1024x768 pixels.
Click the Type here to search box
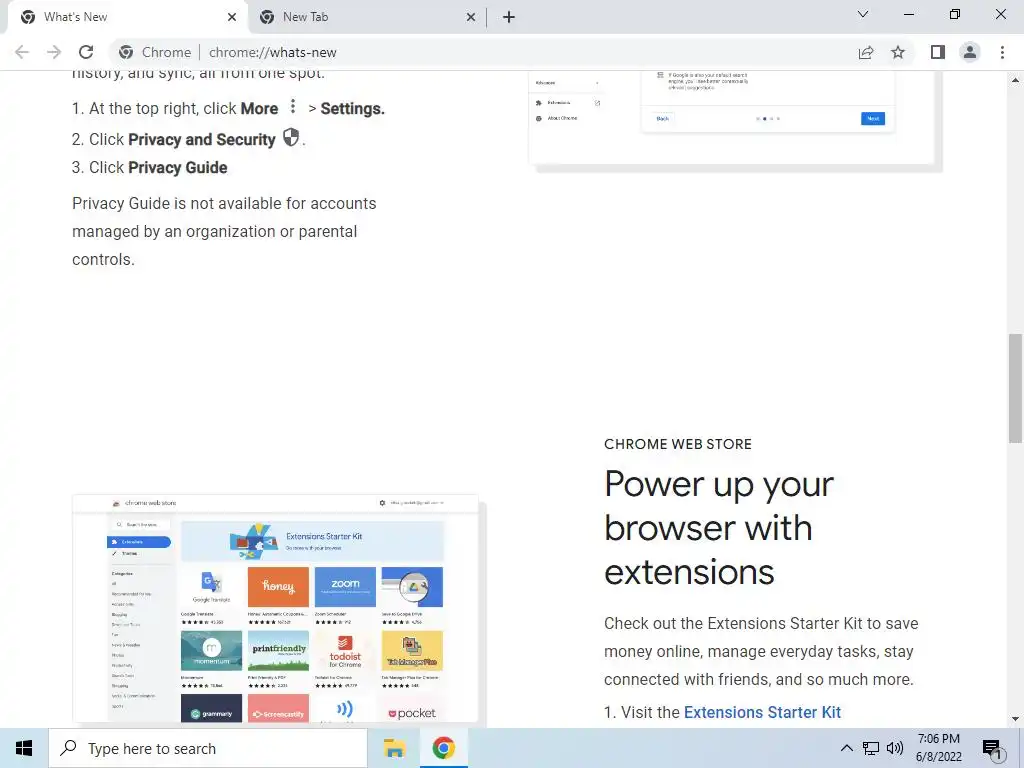208,748
